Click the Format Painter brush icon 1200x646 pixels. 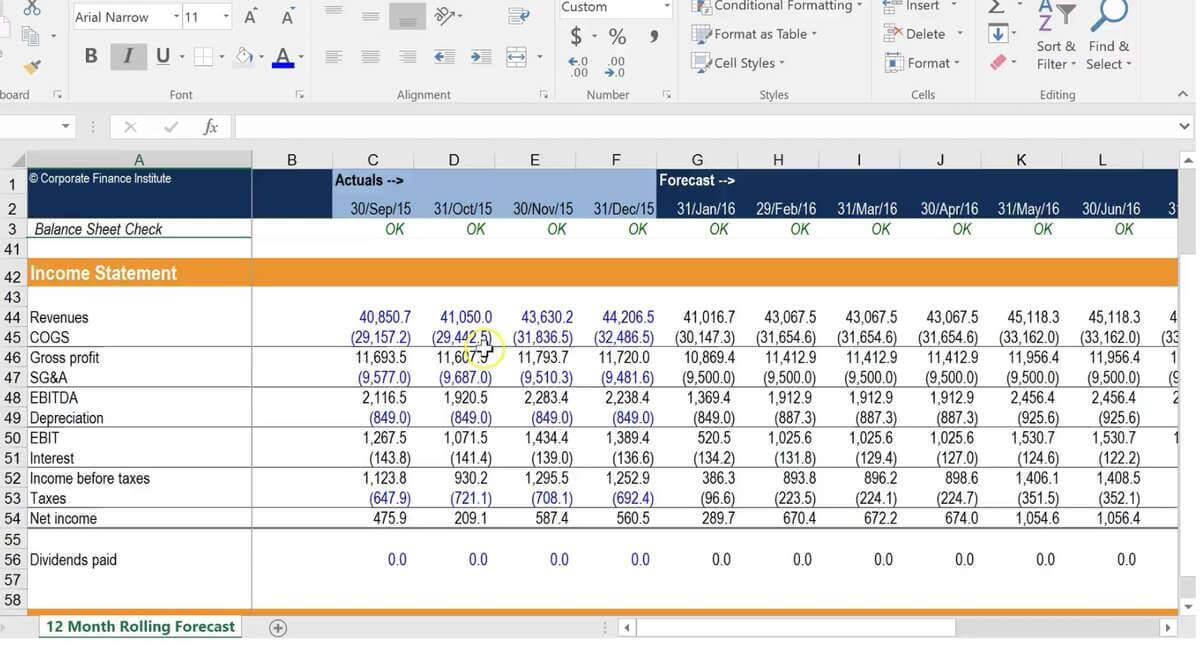click(31, 67)
